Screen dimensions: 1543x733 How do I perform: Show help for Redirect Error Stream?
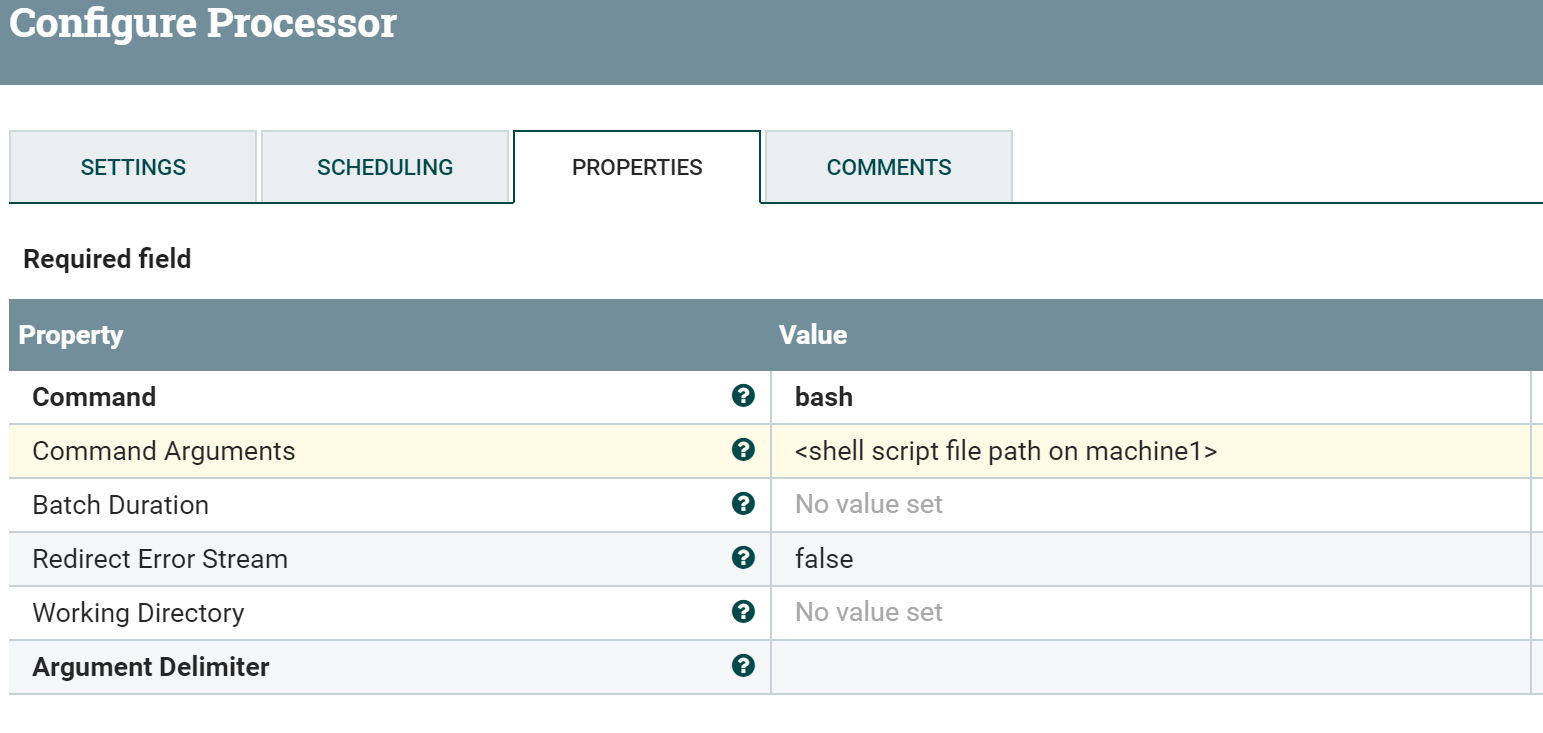click(x=743, y=558)
